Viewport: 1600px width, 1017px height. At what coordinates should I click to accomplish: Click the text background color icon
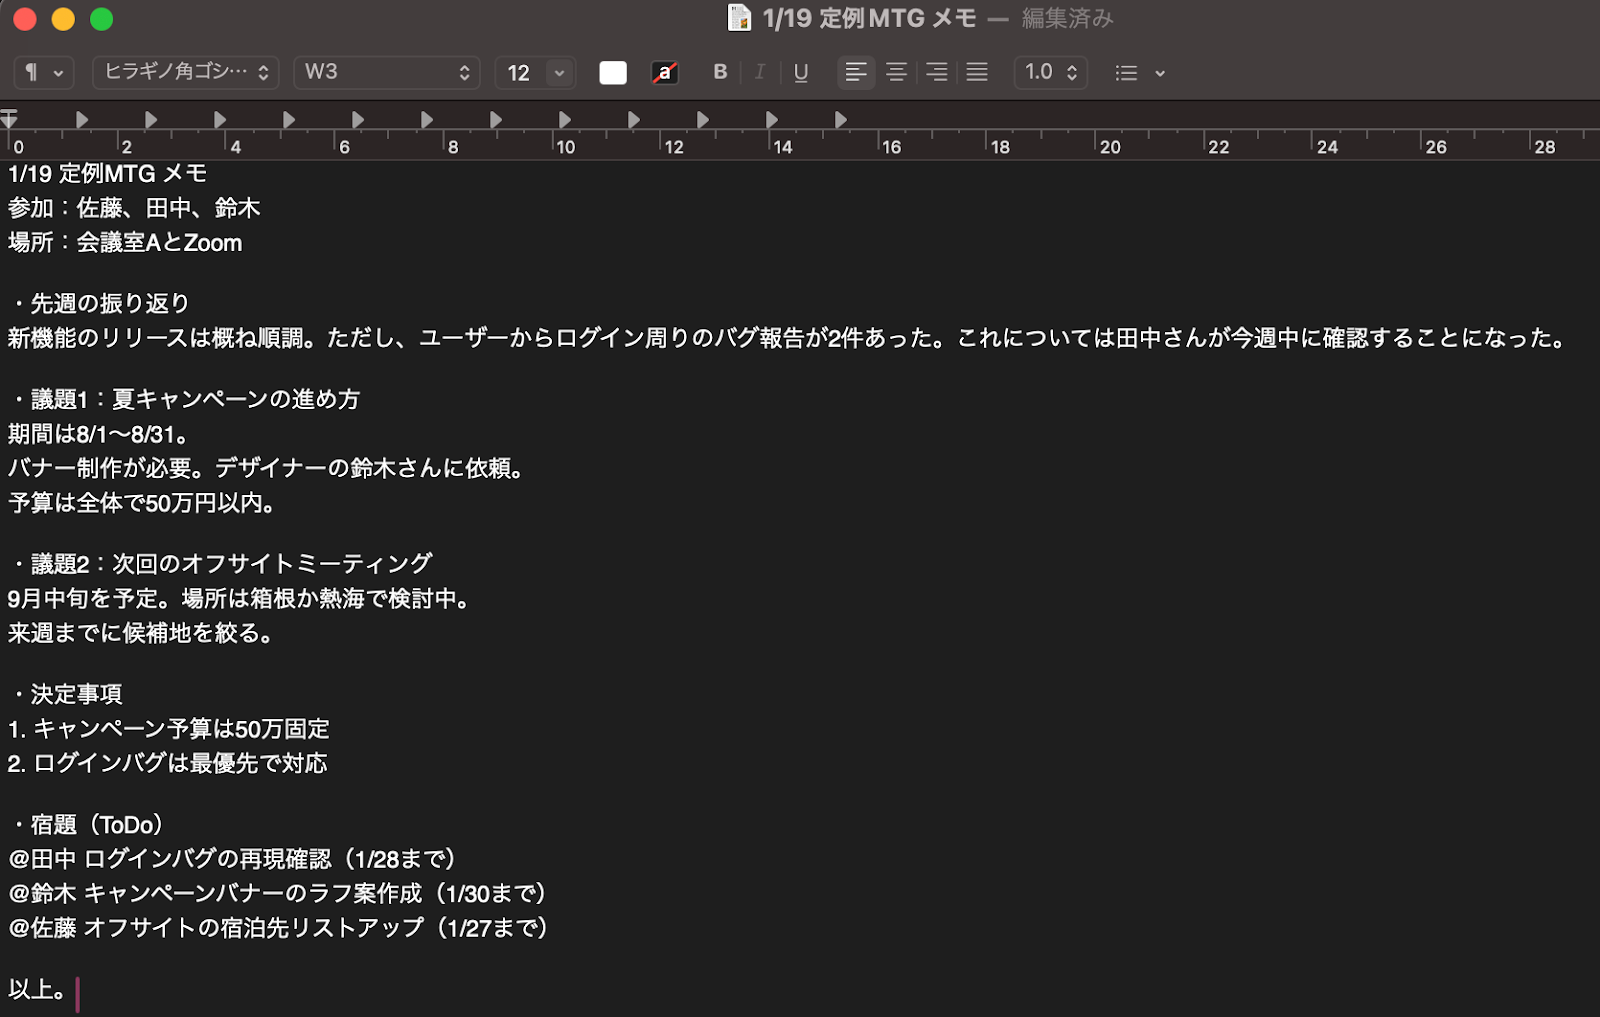coord(664,73)
